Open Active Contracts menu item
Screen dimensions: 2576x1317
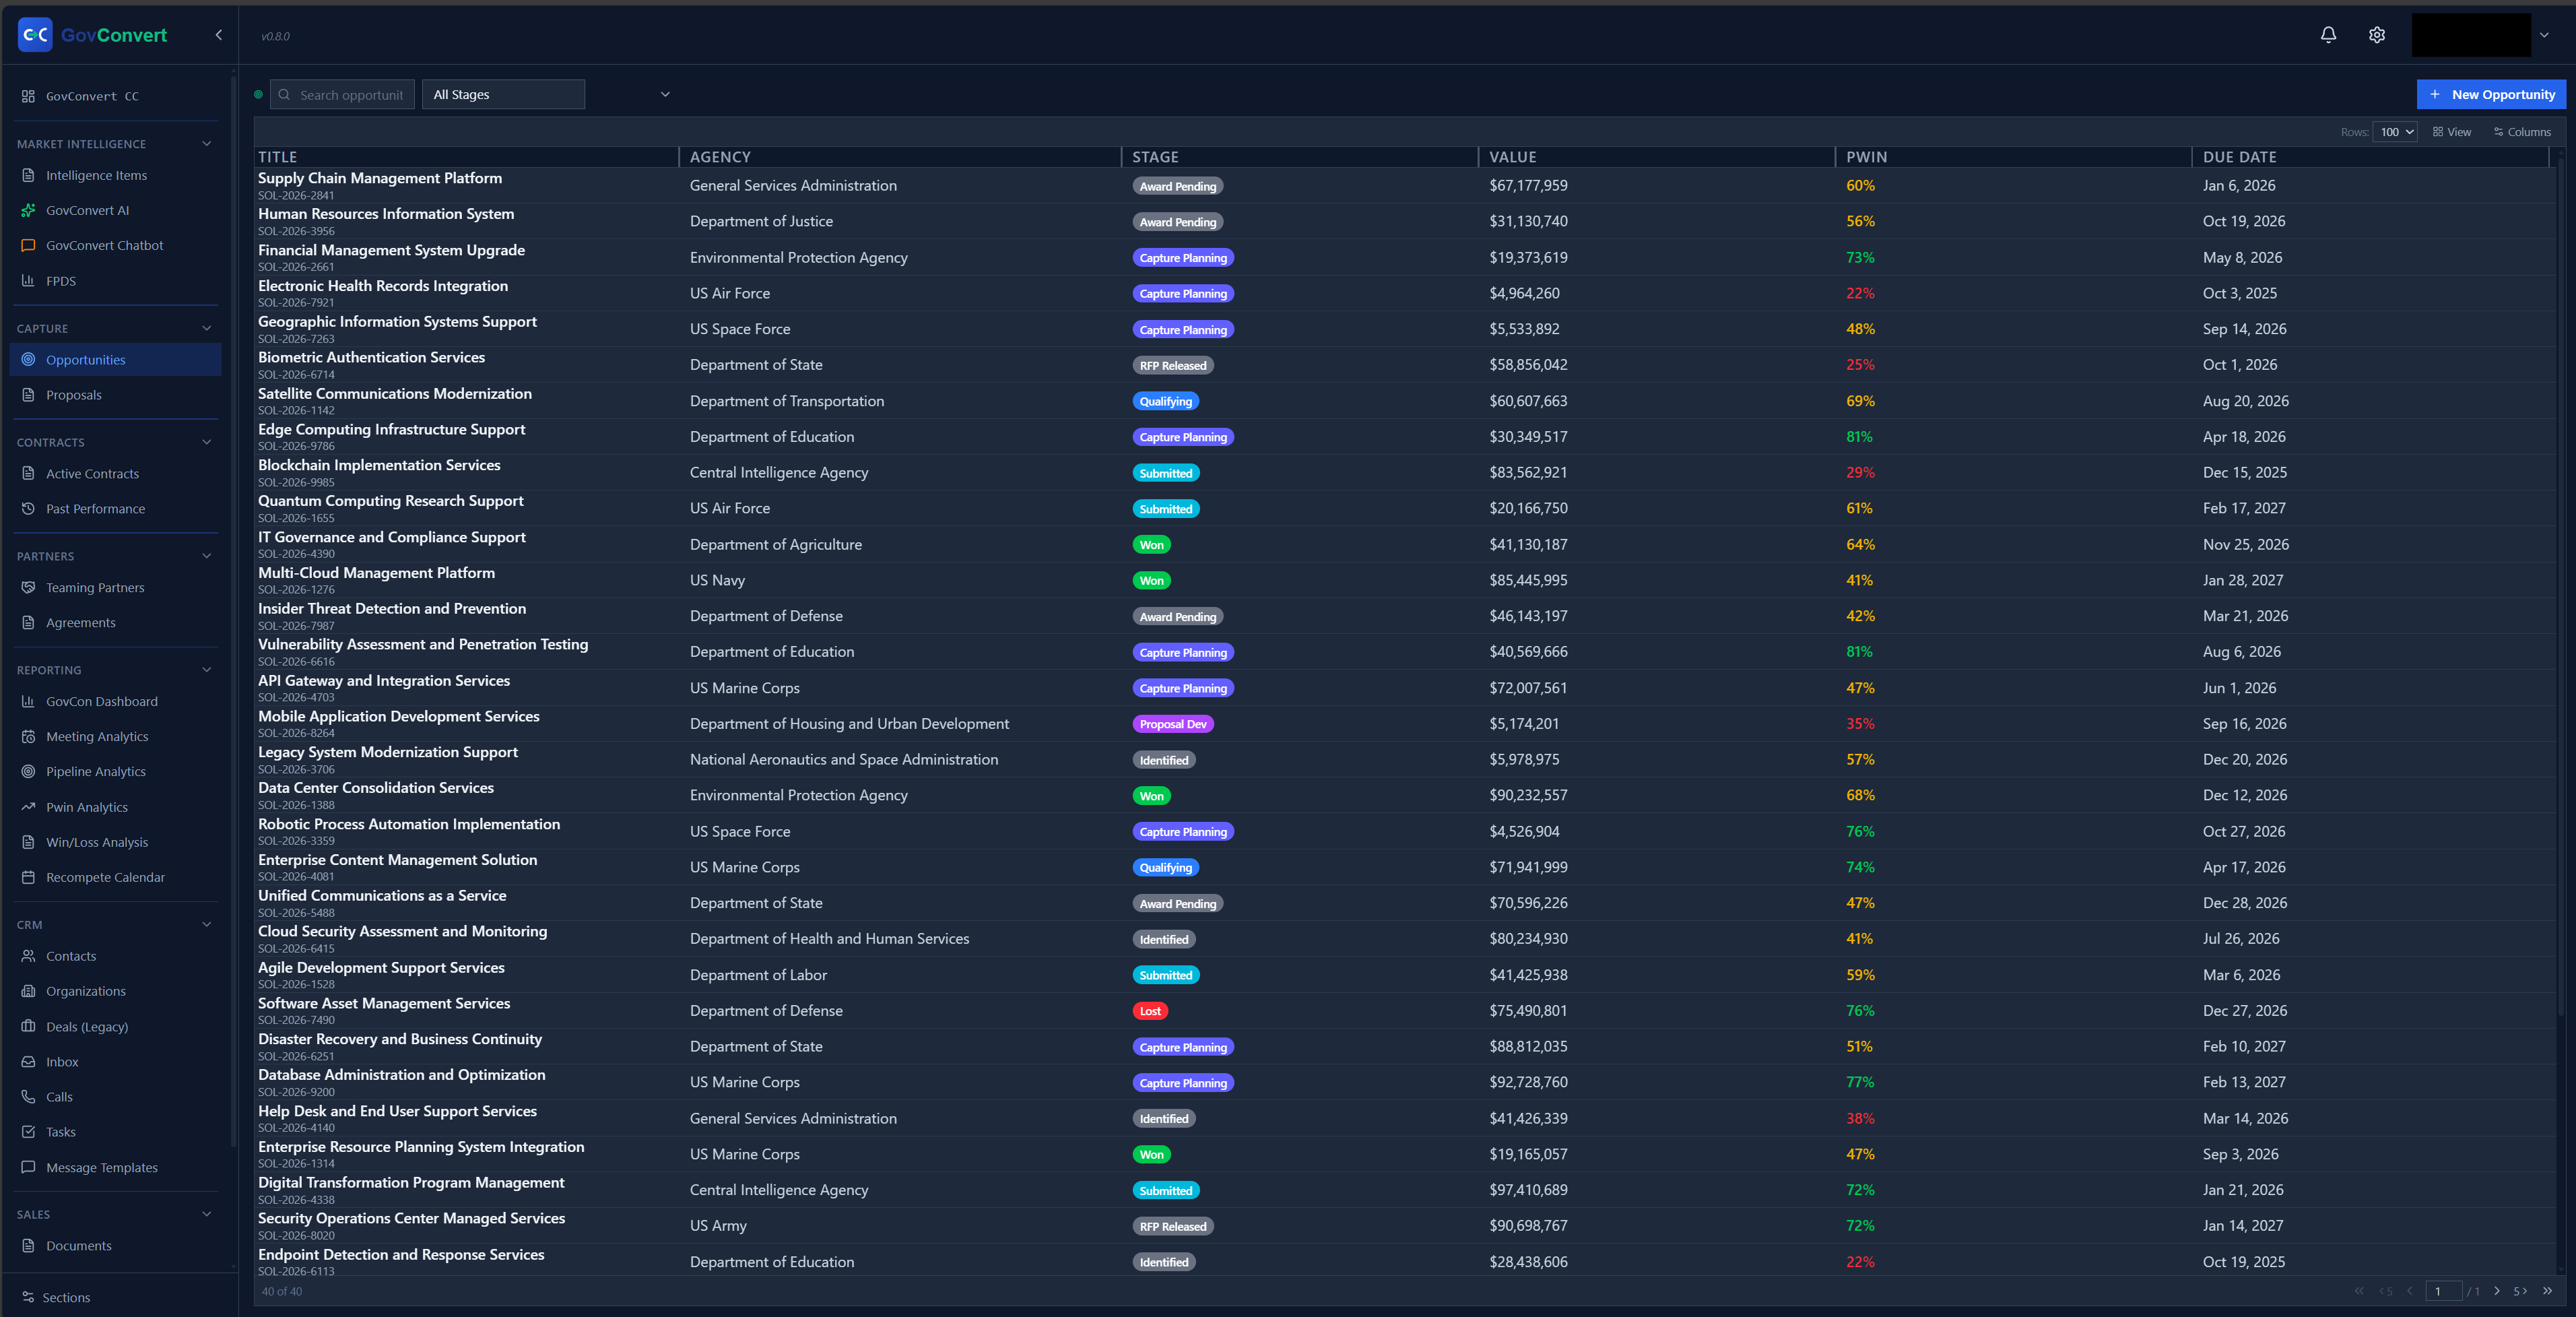pos(92,474)
